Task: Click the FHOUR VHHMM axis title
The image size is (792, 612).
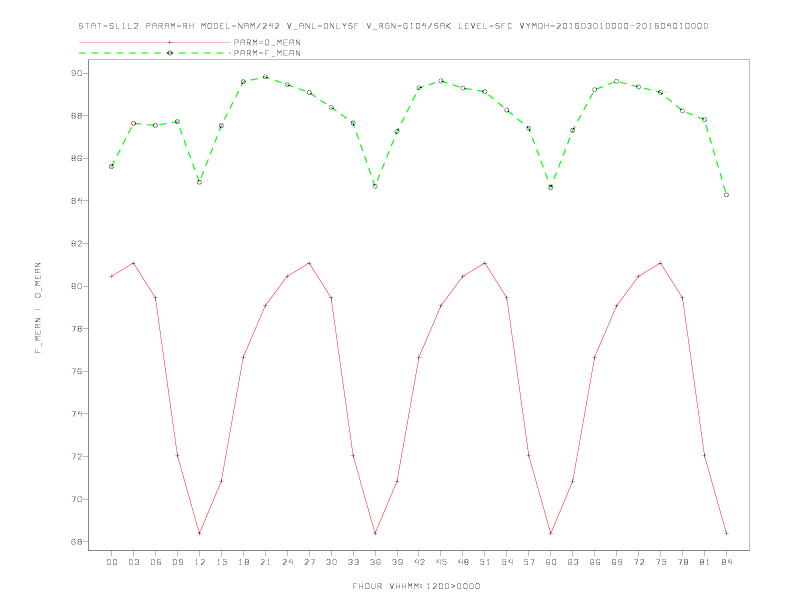Action: tap(416, 586)
